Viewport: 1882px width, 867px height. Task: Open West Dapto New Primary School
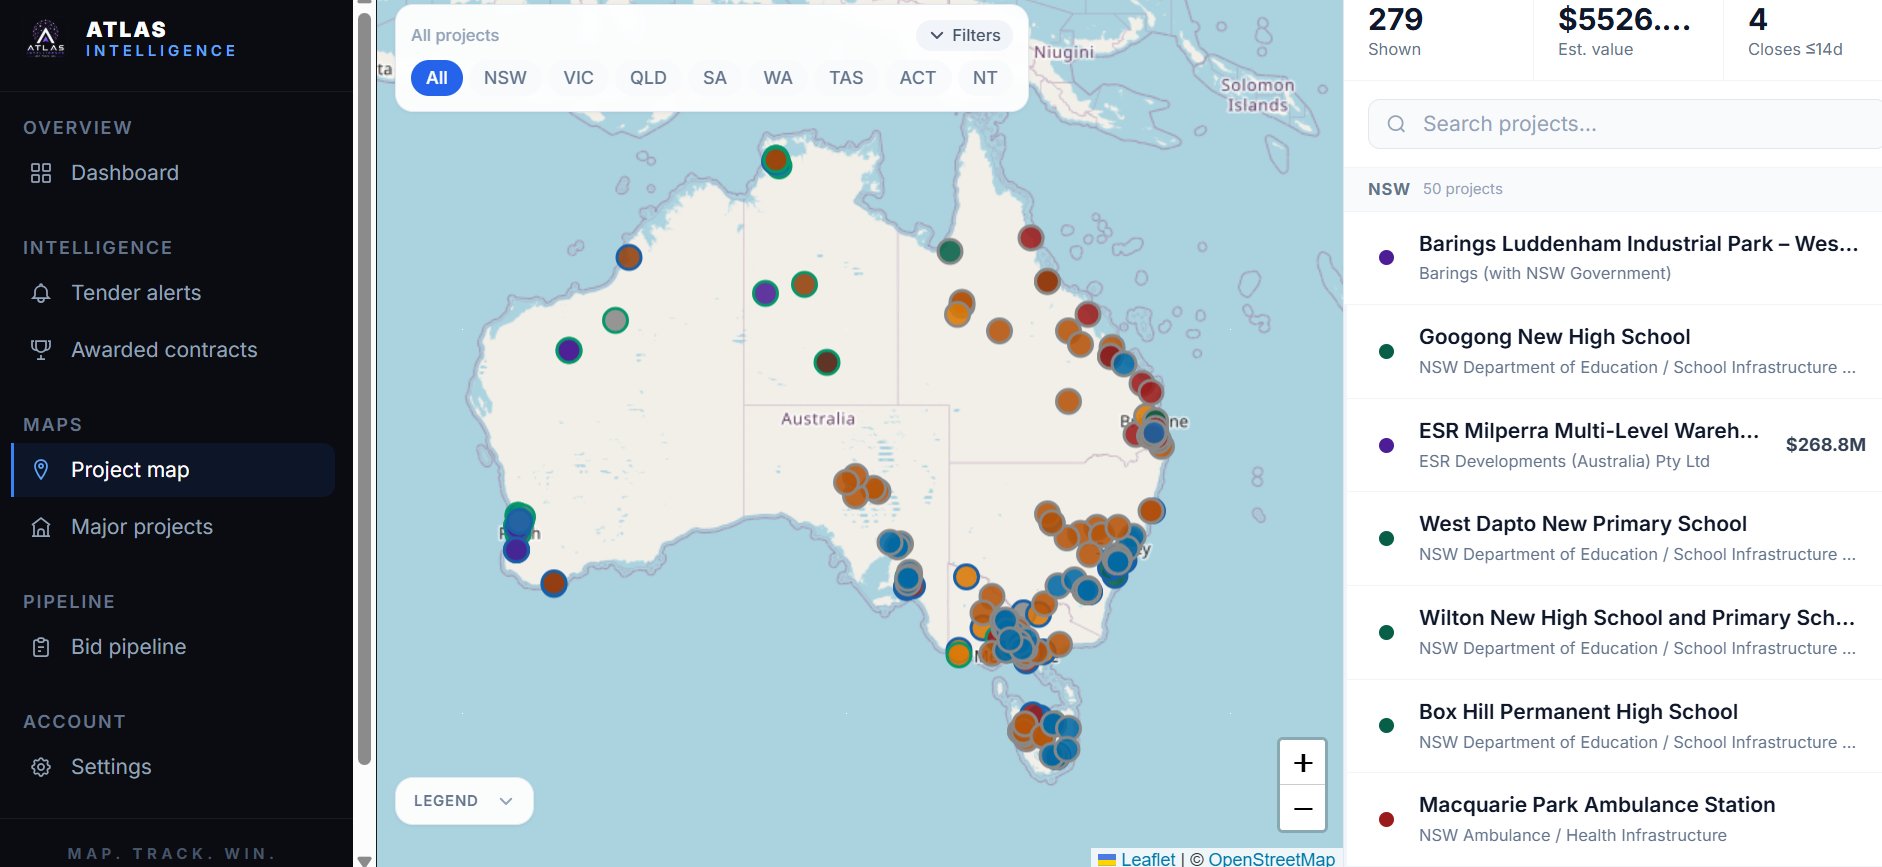[x=1613, y=538]
